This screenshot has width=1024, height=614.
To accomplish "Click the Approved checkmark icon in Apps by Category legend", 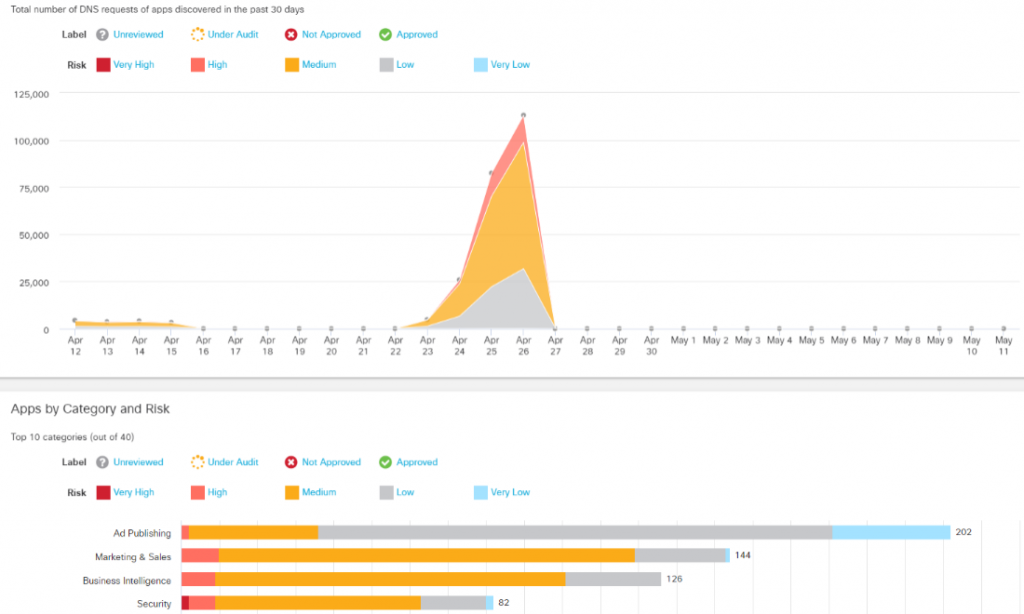I will (x=385, y=462).
